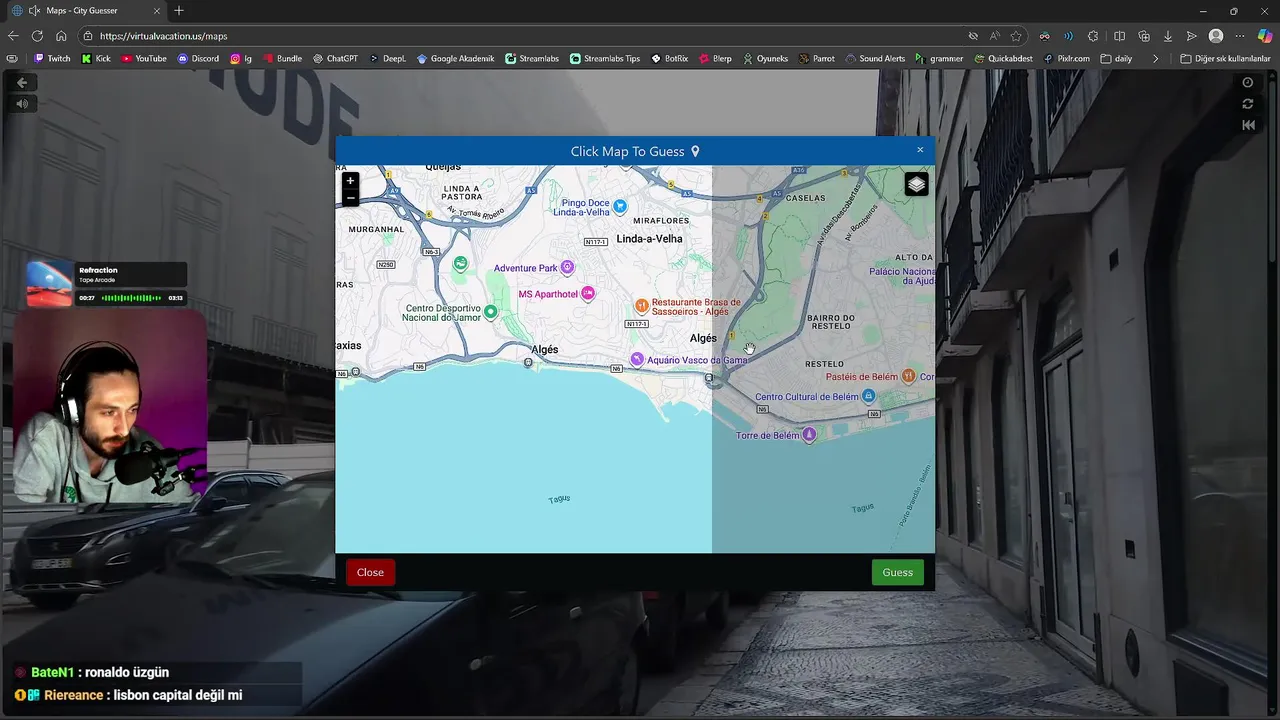The width and height of the screenshot is (1280, 720).
Task: Open the YouTube bookmark
Action: tap(144, 58)
